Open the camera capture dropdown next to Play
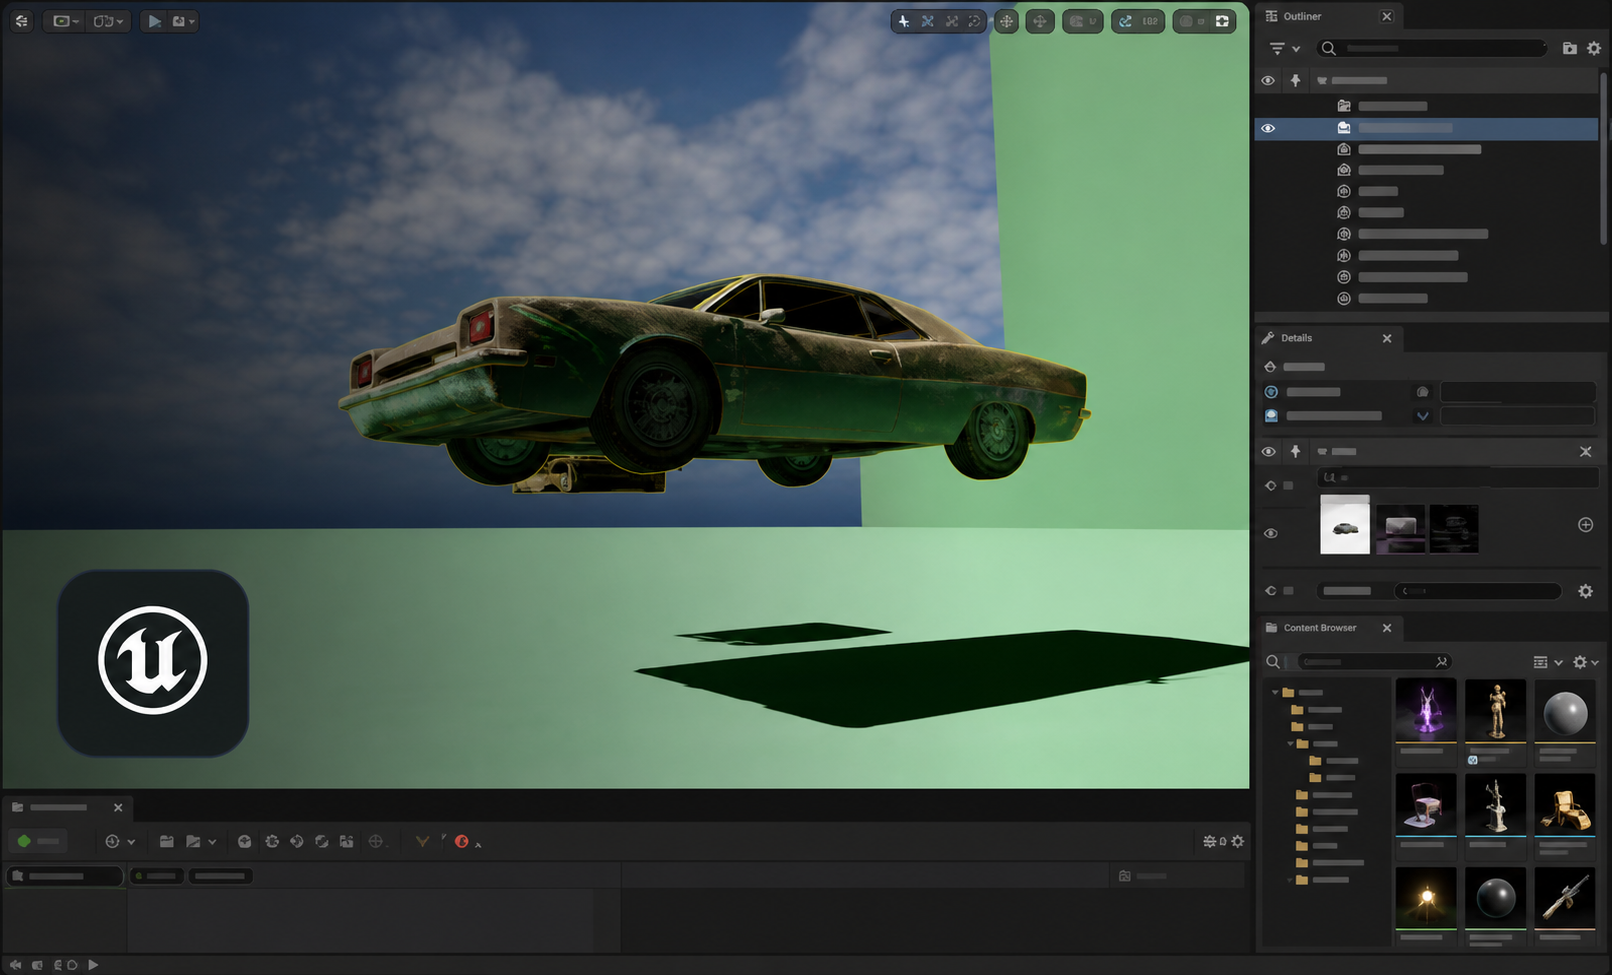This screenshot has width=1612, height=975. coord(183,21)
